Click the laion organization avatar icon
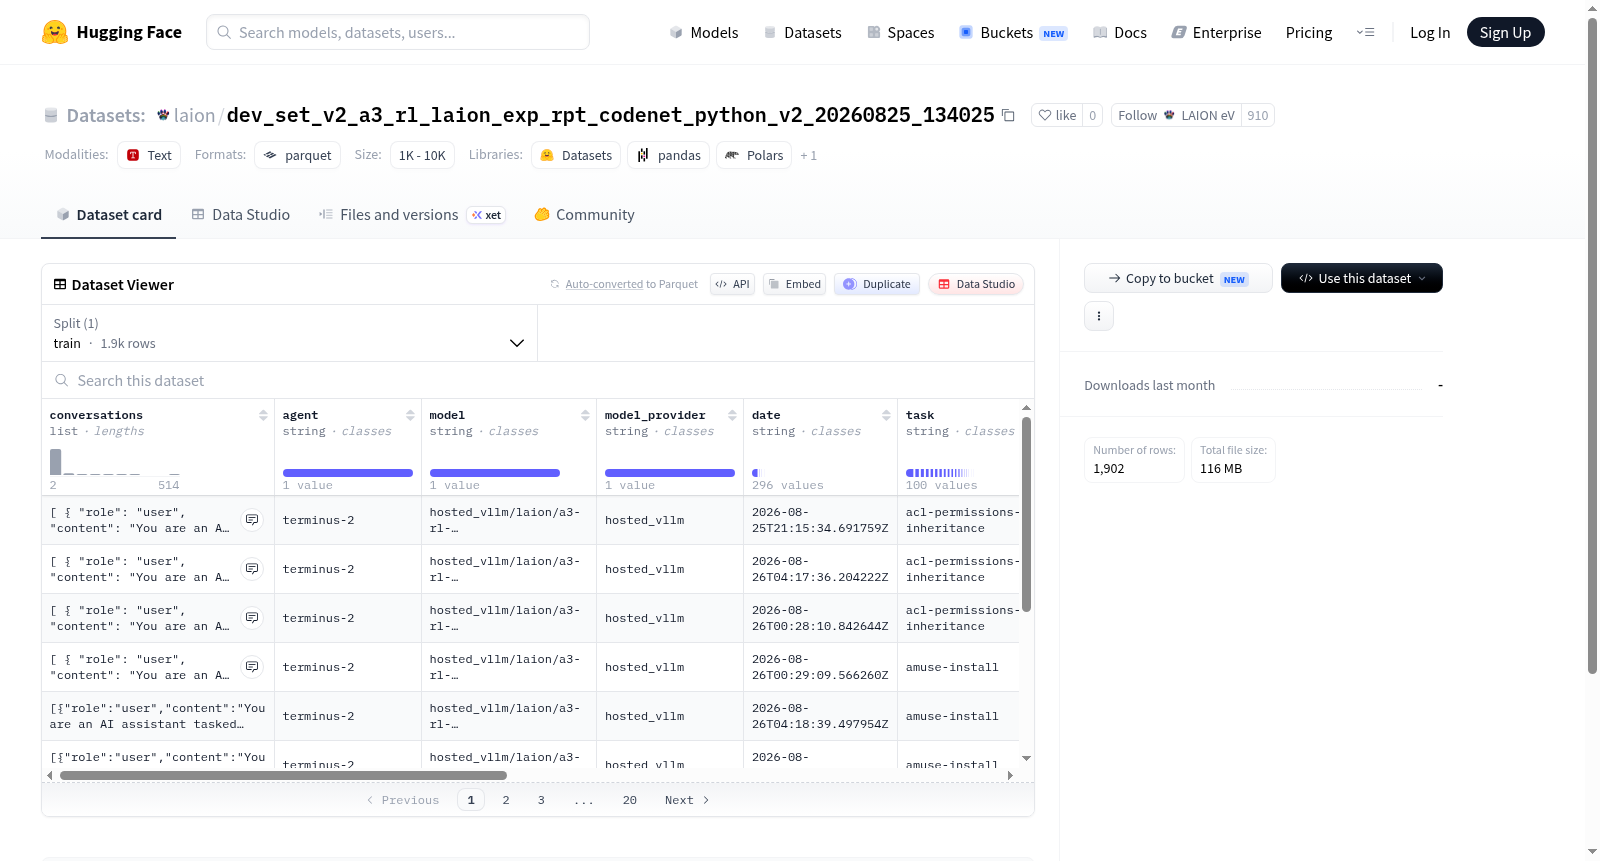Image resolution: width=1600 pixels, height=861 pixels. [163, 115]
